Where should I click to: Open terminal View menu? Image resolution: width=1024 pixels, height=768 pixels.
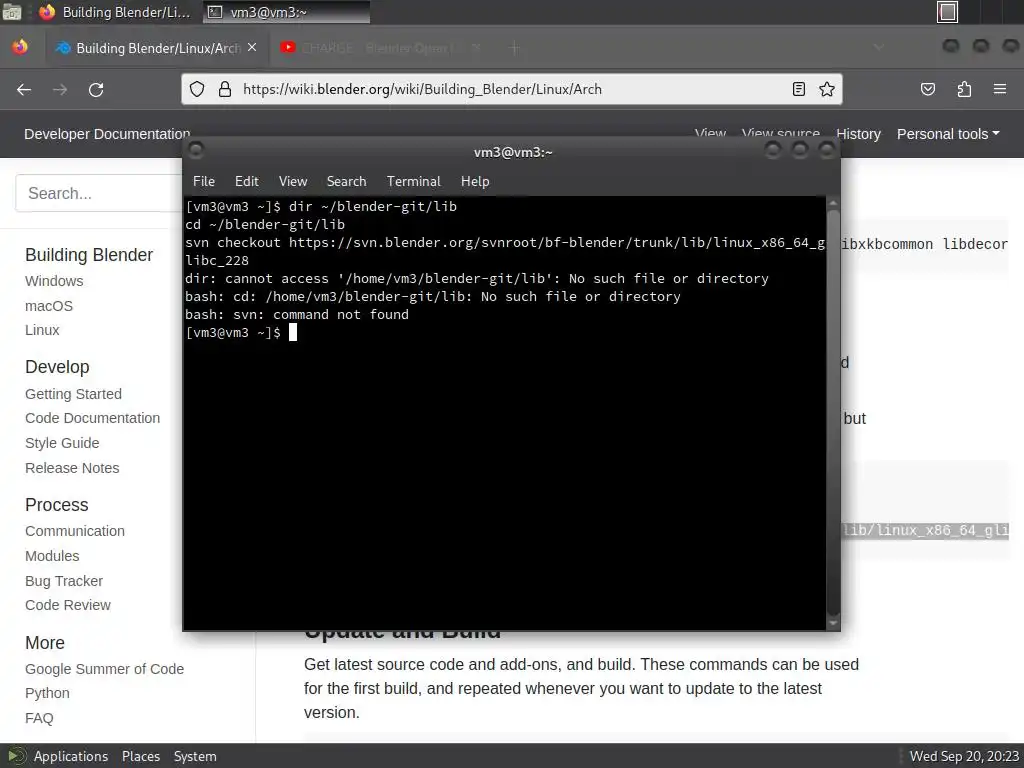pyautogui.click(x=293, y=182)
